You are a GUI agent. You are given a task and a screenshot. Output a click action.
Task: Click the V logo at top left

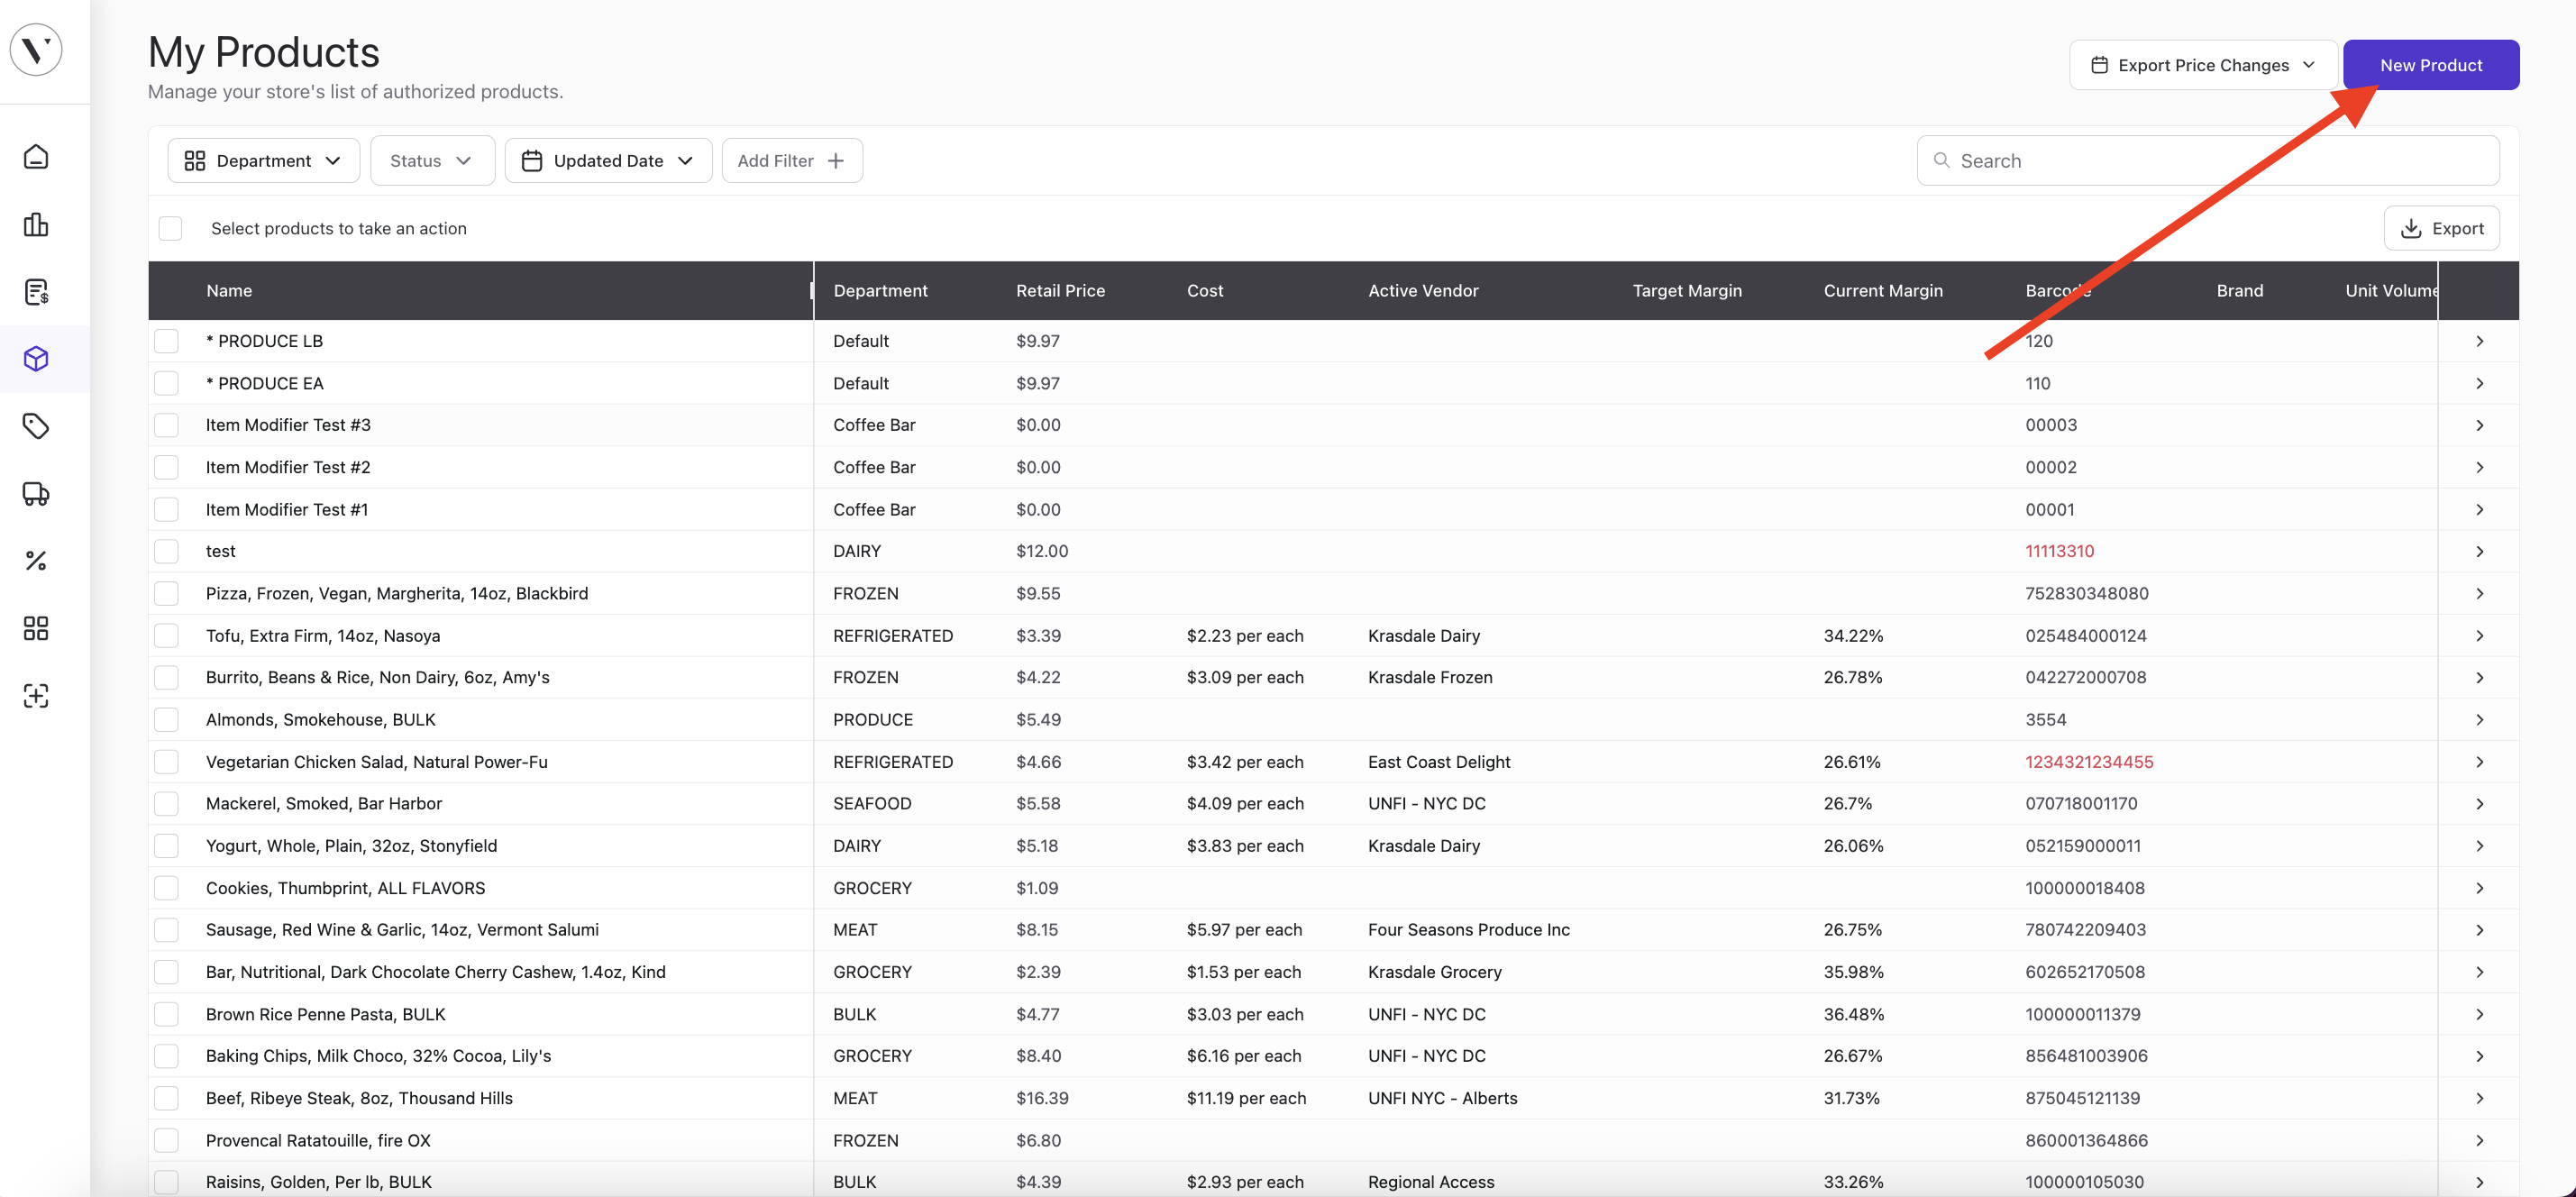tap(36, 49)
